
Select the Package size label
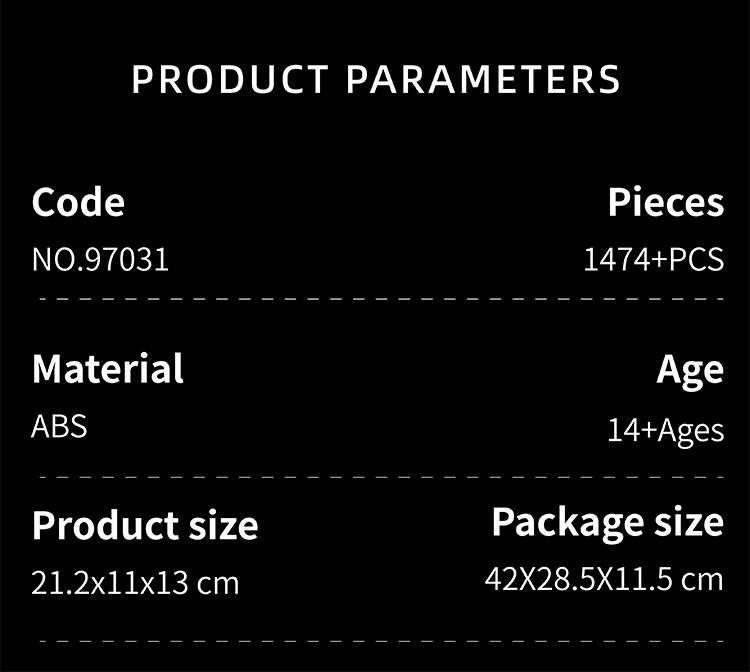tap(607, 522)
